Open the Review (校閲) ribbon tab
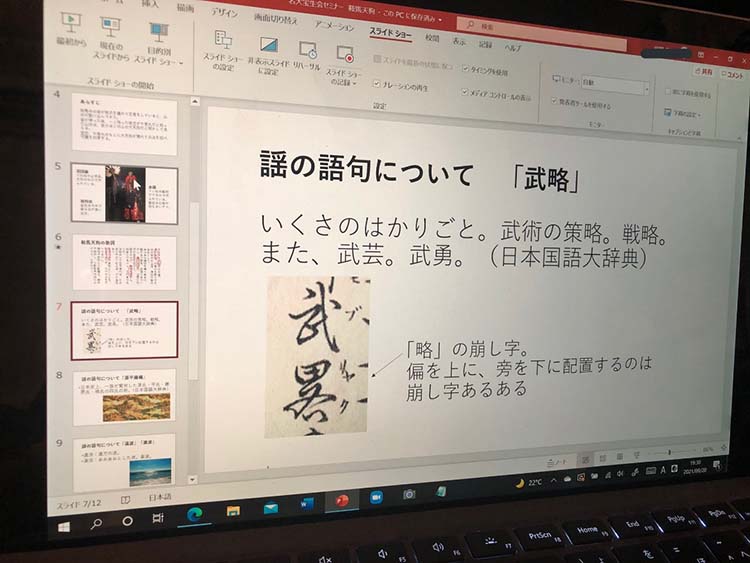The height and width of the screenshot is (563, 750). (432, 38)
